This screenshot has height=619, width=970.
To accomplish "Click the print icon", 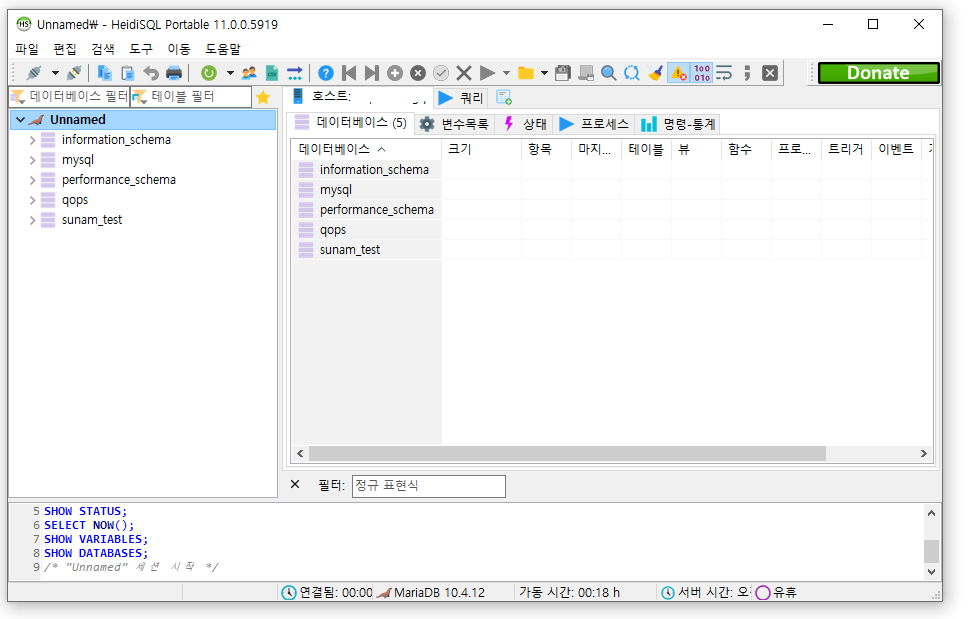I will [174, 73].
